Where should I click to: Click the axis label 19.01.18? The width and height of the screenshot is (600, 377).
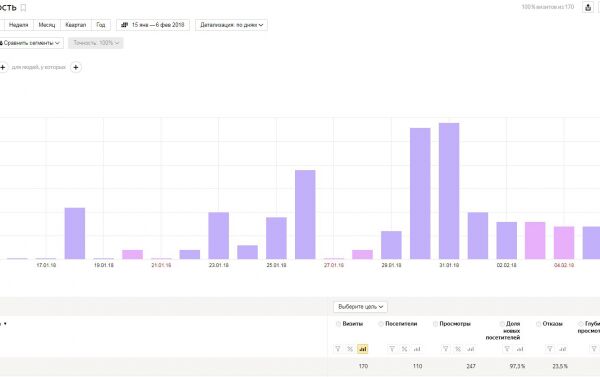click(104, 265)
